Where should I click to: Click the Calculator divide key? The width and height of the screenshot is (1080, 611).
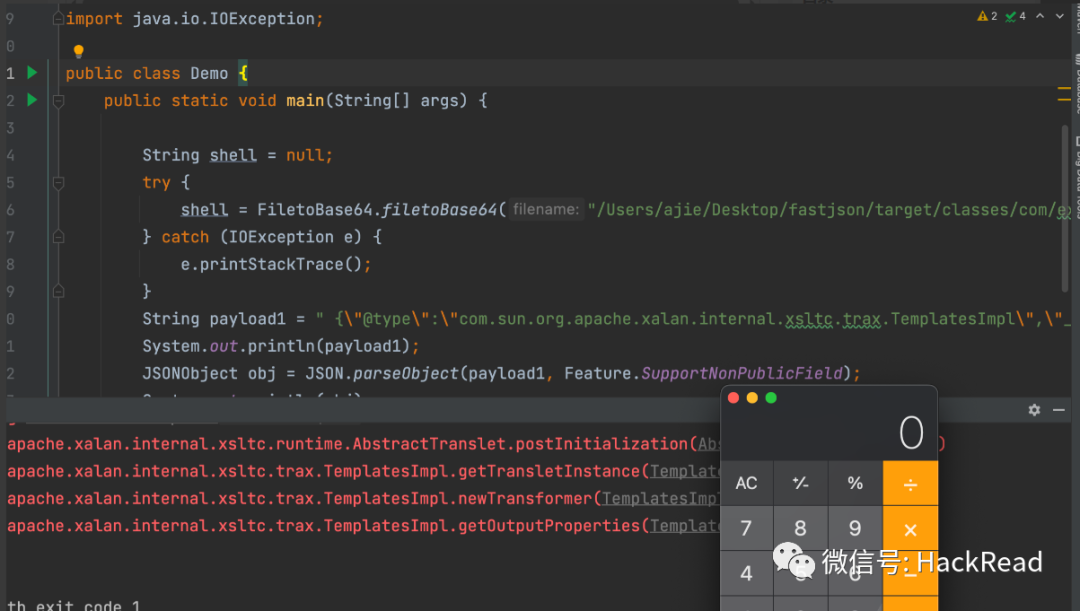pyautogui.click(x=911, y=483)
